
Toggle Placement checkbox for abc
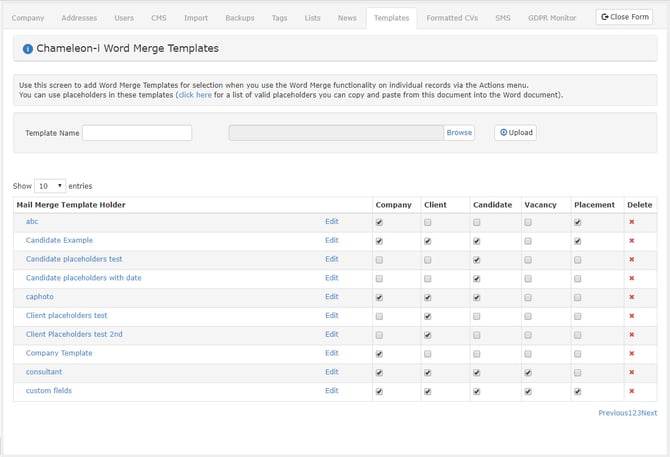coord(578,223)
